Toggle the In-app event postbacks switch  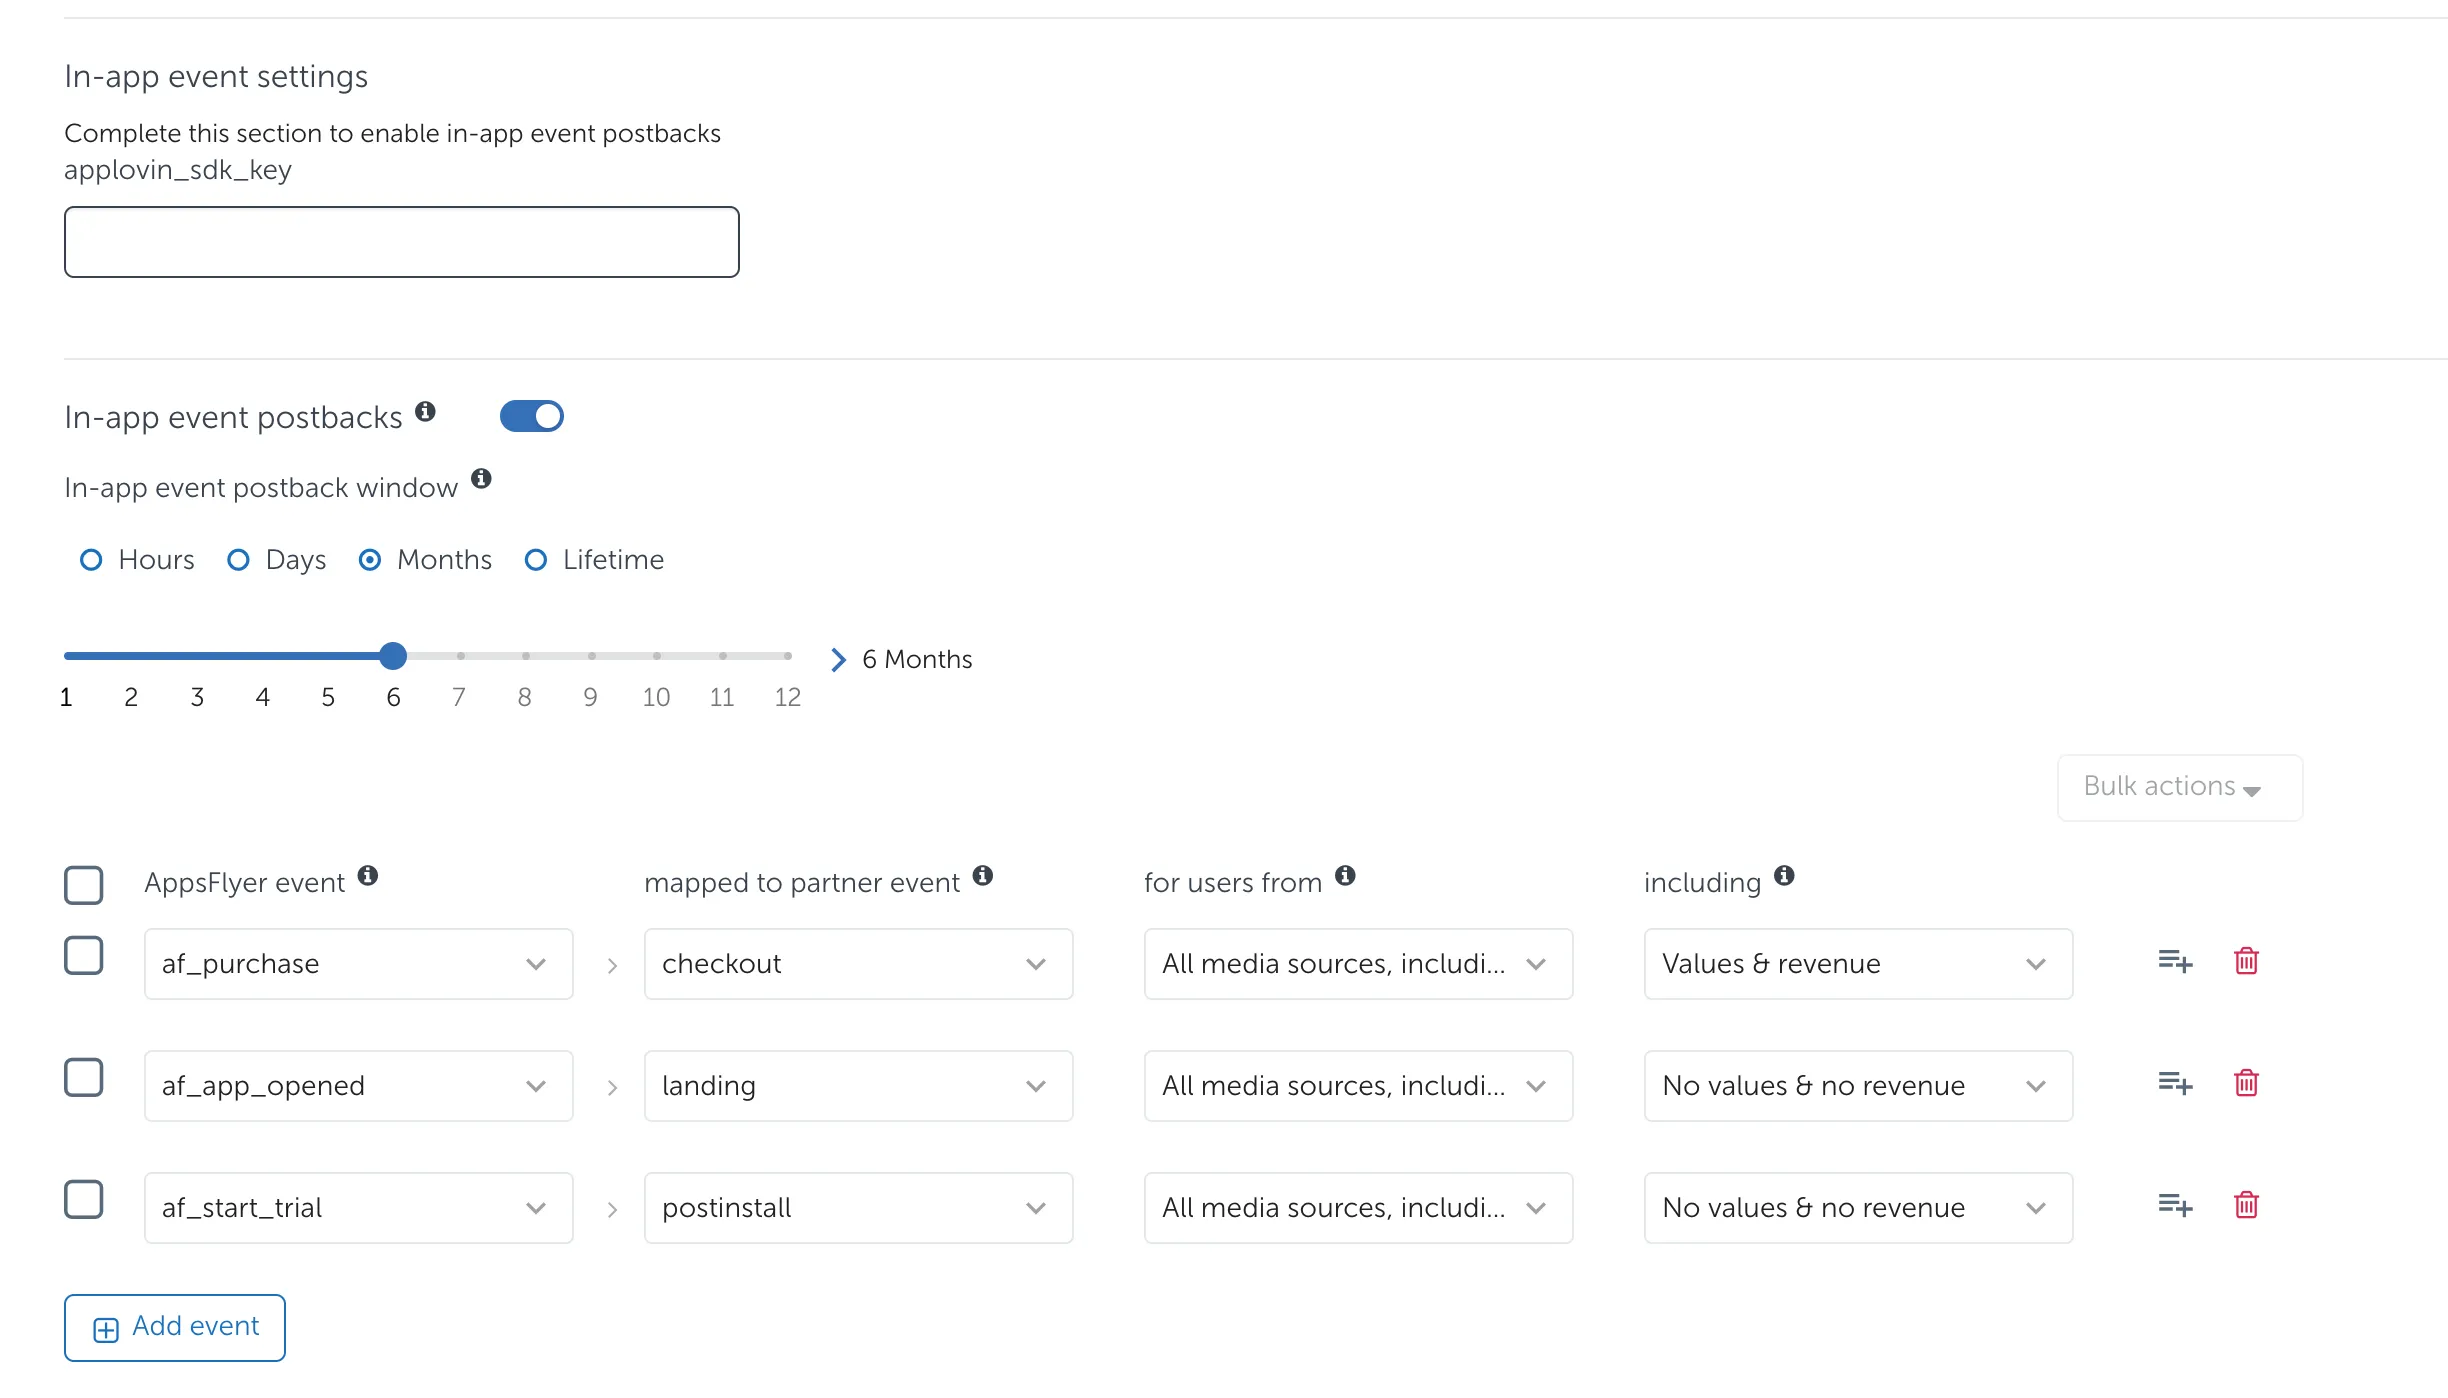pyautogui.click(x=532, y=416)
